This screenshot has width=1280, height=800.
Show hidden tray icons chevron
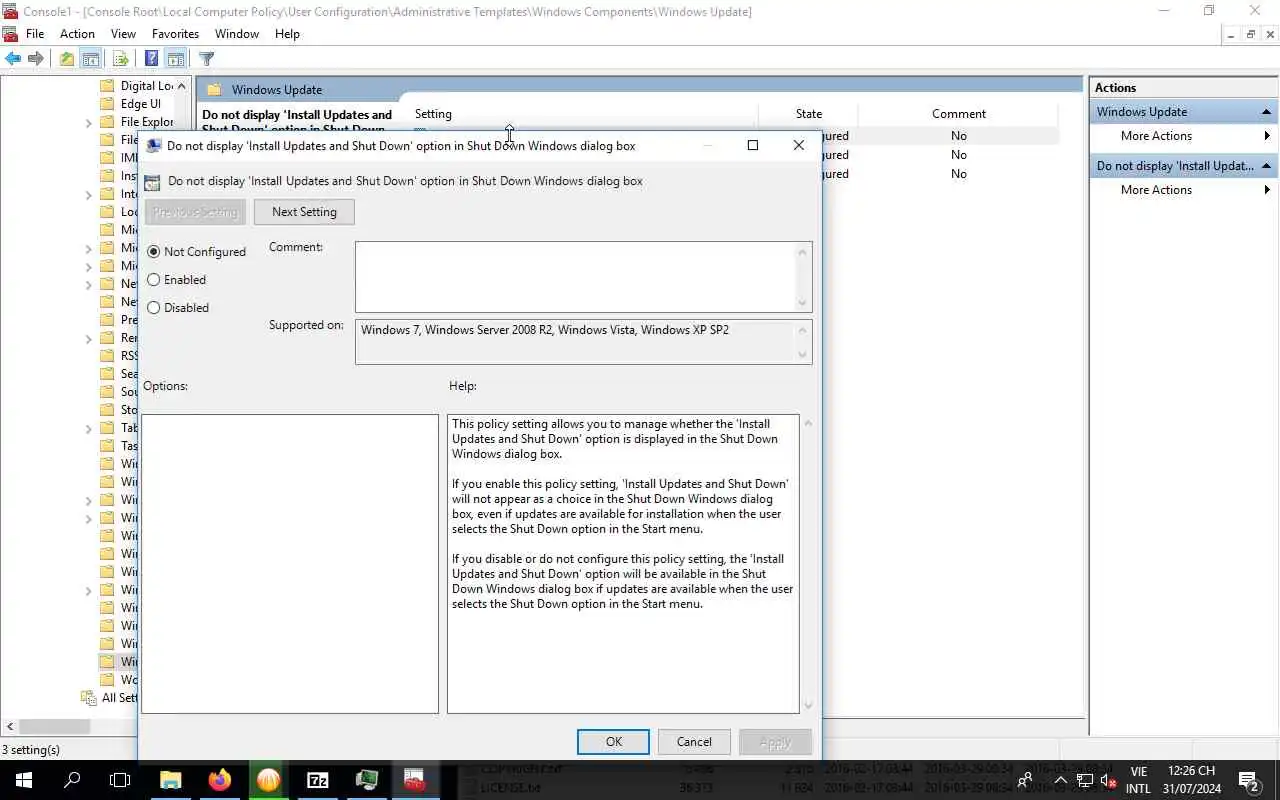pos(1061,780)
